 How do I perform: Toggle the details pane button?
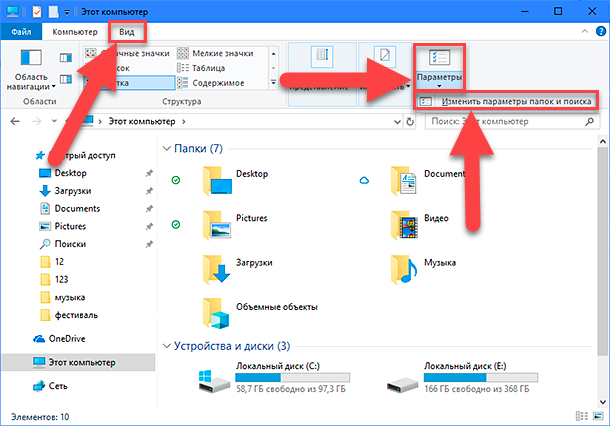(65, 79)
